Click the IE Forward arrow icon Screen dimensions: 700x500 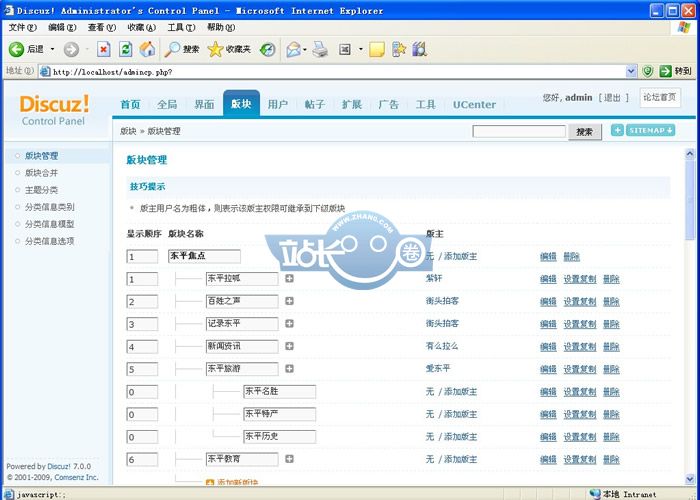71,49
